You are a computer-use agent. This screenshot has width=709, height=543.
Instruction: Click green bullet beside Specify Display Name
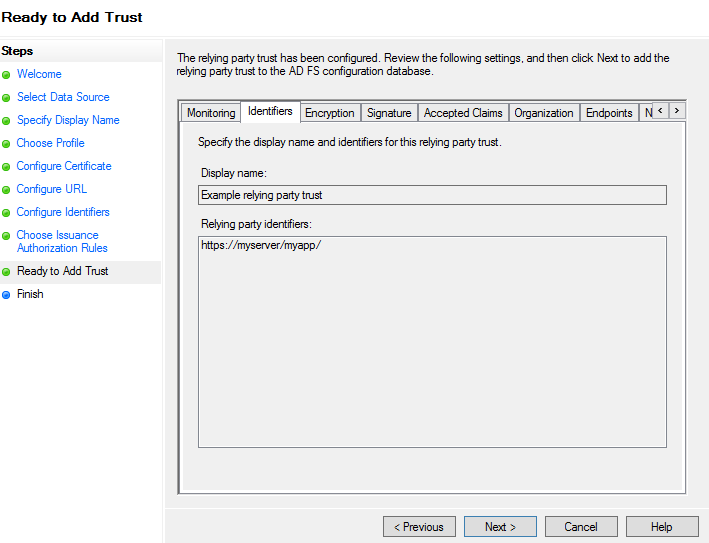point(6,121)
